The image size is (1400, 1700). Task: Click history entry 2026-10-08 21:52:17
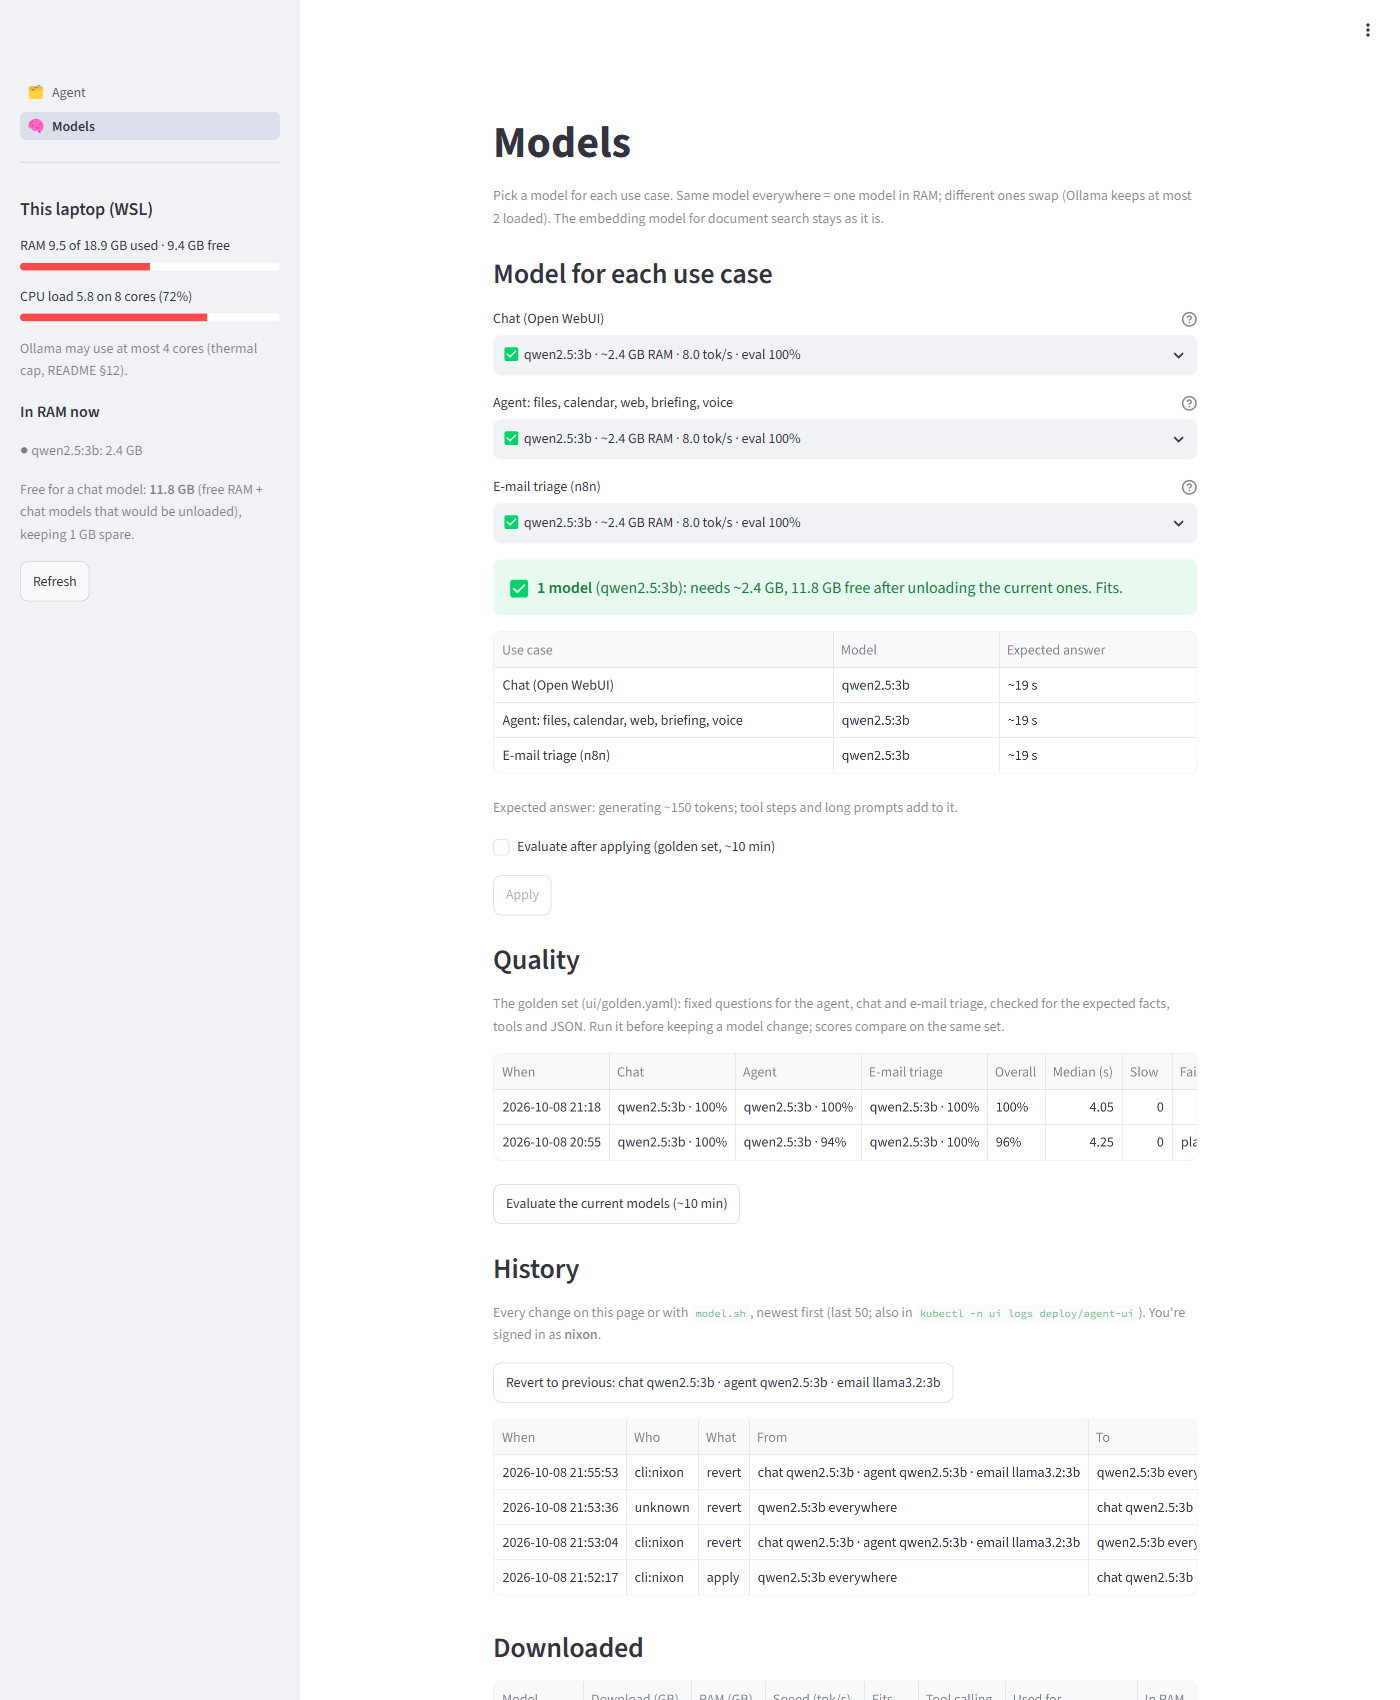[845, 1577]
